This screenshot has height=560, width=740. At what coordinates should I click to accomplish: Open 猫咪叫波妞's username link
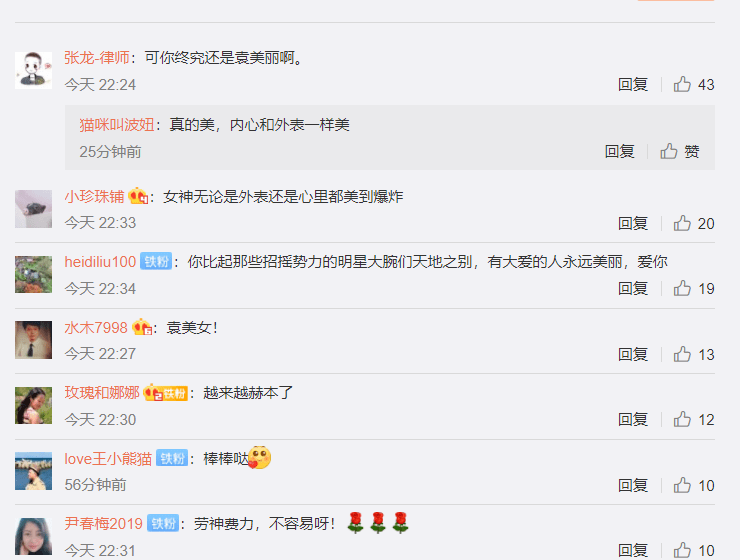[x=117, y=125]
